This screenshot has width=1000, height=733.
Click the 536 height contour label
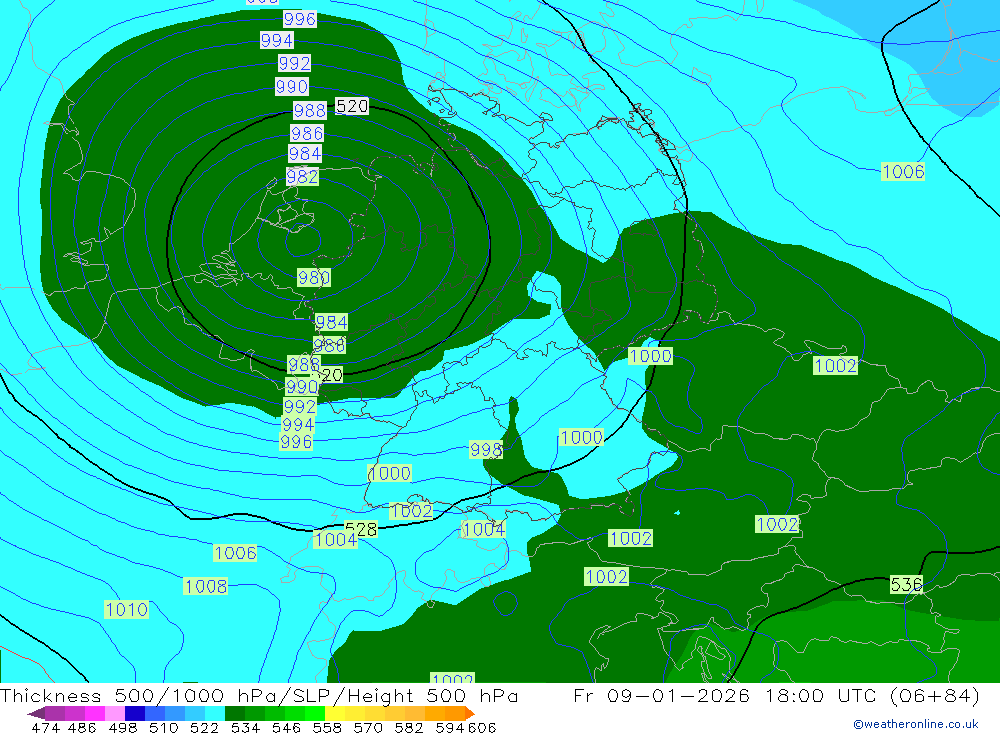pyautogui.click(x=906, y=584)
